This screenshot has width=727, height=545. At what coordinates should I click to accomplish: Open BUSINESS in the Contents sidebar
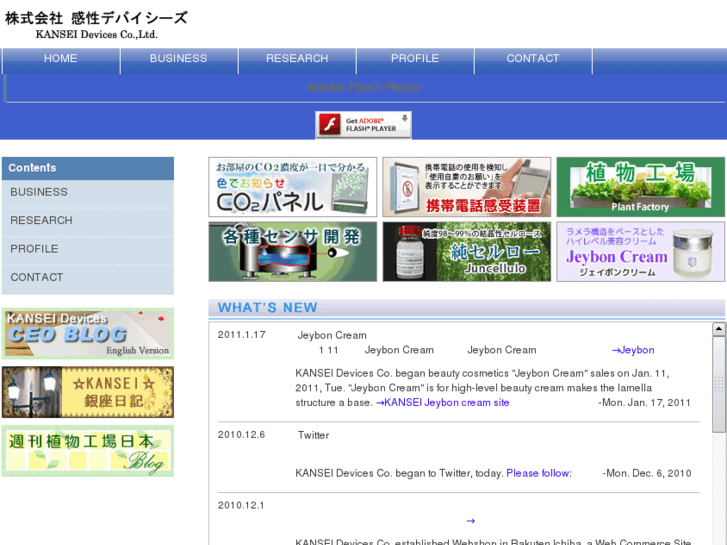(88, 192)
